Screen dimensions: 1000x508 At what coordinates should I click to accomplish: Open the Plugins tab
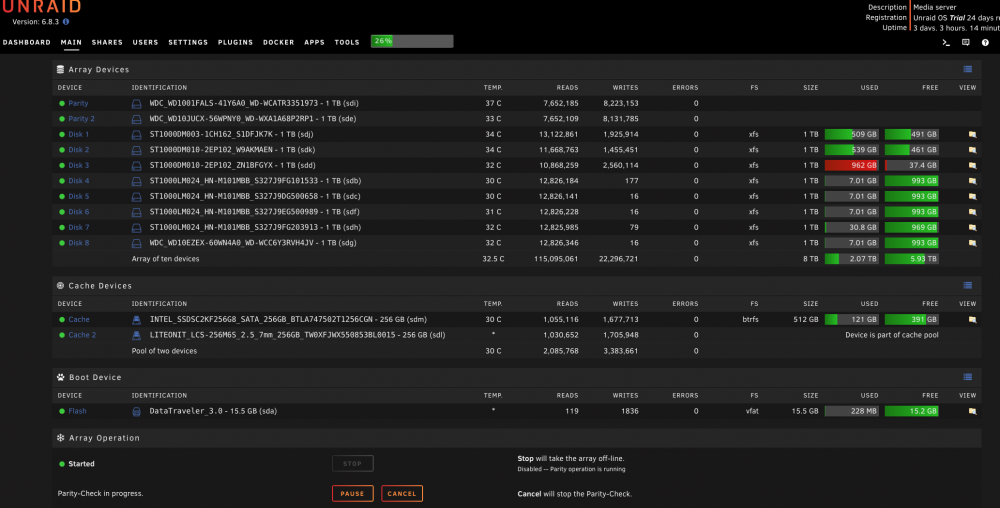(x=235, y=42)
